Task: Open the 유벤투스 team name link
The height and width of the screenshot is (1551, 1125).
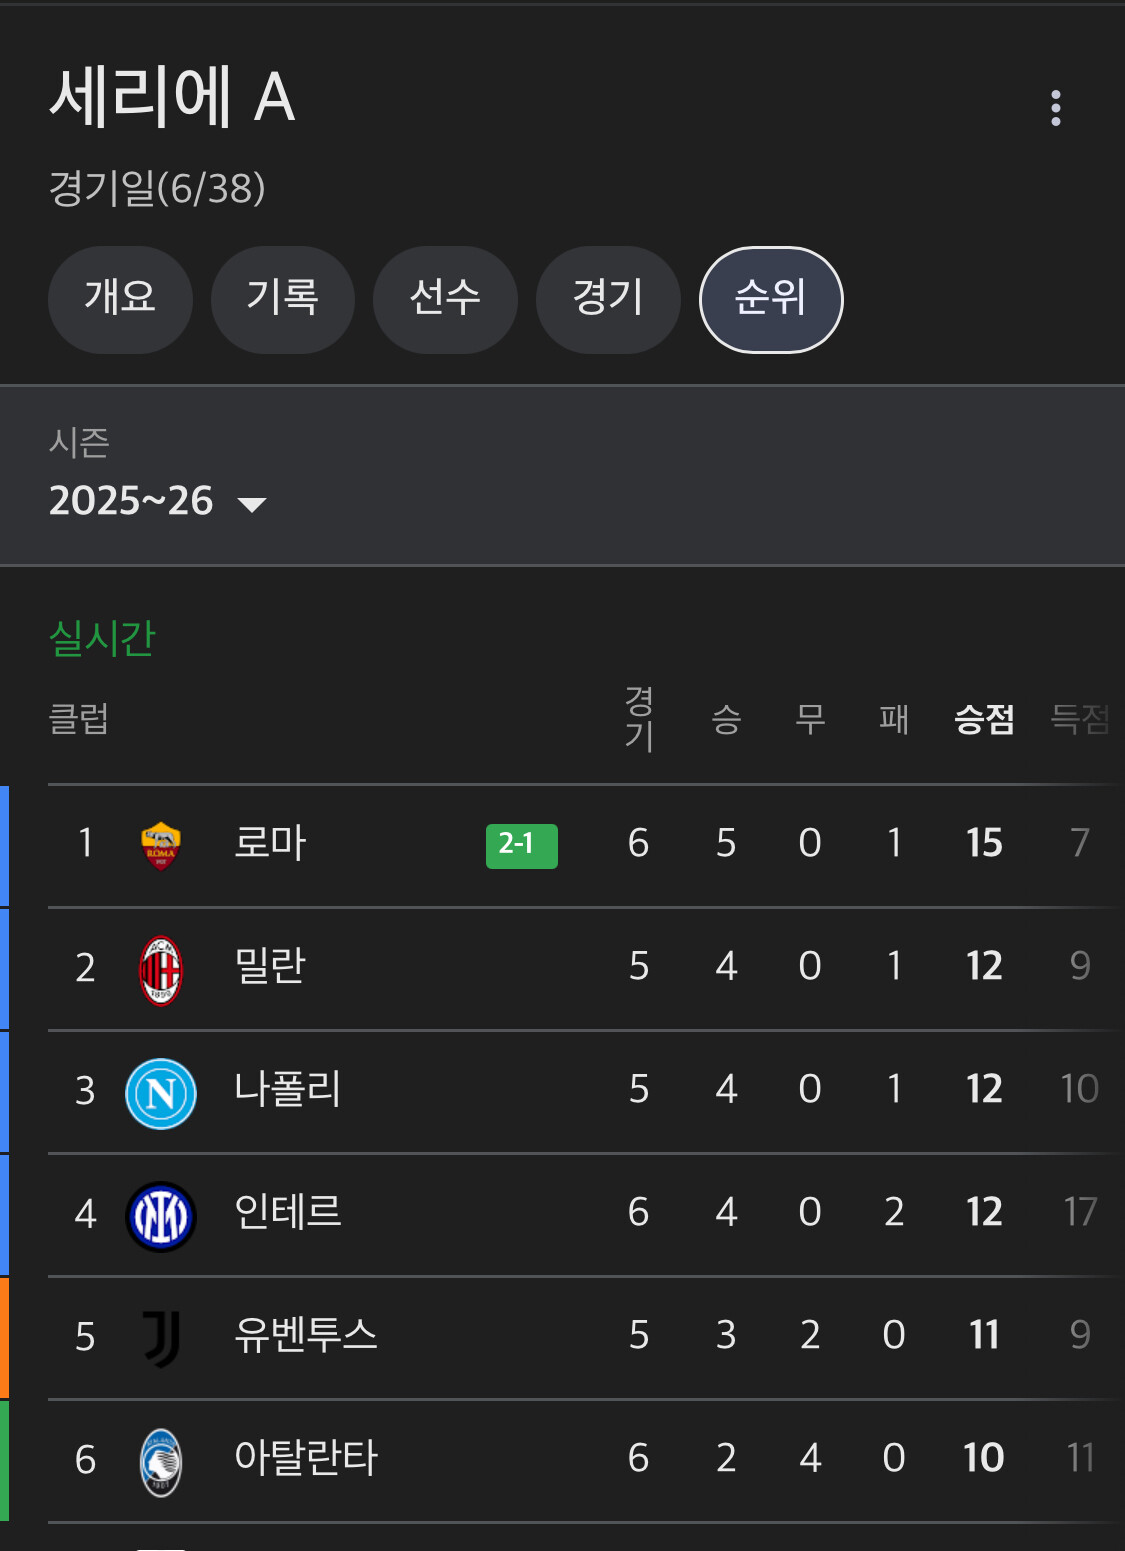Action: pyautogui.click(x=305, y=1335)
